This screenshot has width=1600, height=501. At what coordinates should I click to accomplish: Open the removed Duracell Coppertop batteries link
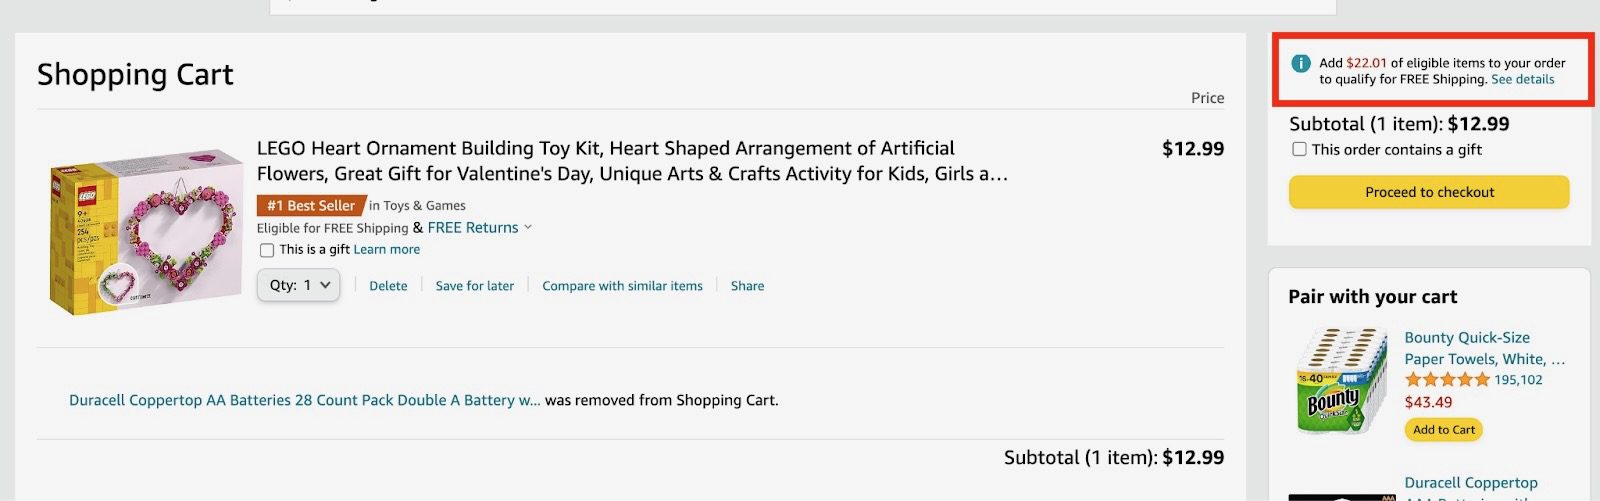click(x=304, y=400)
